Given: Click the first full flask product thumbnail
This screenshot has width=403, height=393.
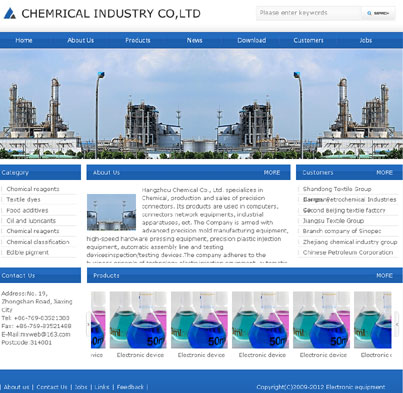Looking at the screenshot, I should tap(138, 320).
